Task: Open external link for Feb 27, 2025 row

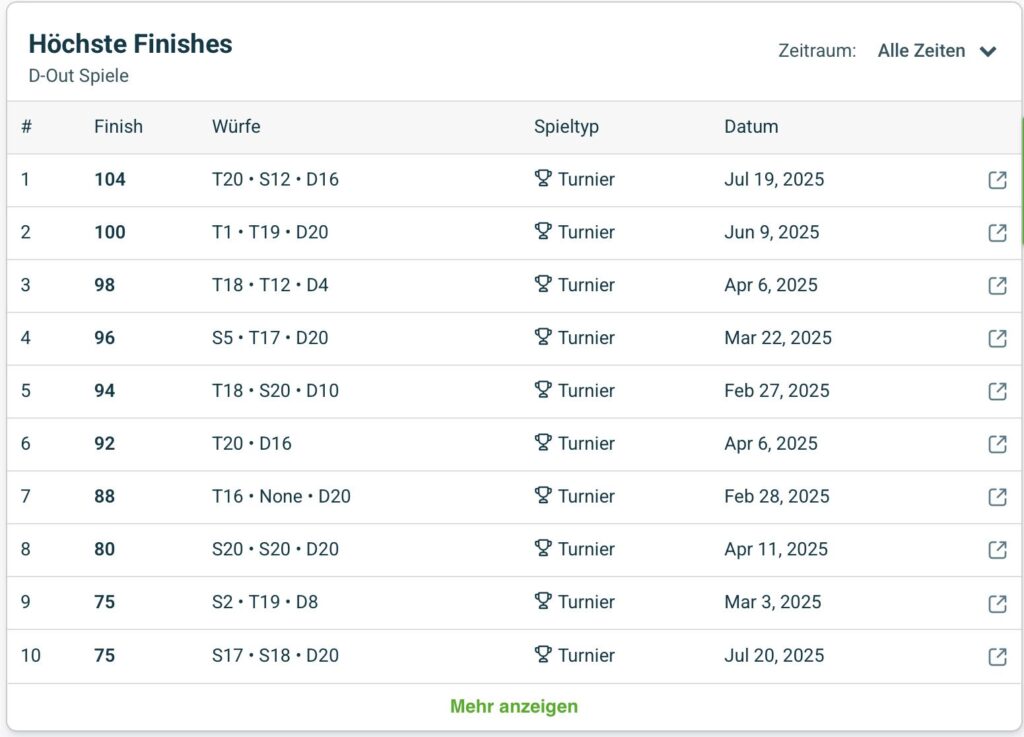Action: pos(997,391)
